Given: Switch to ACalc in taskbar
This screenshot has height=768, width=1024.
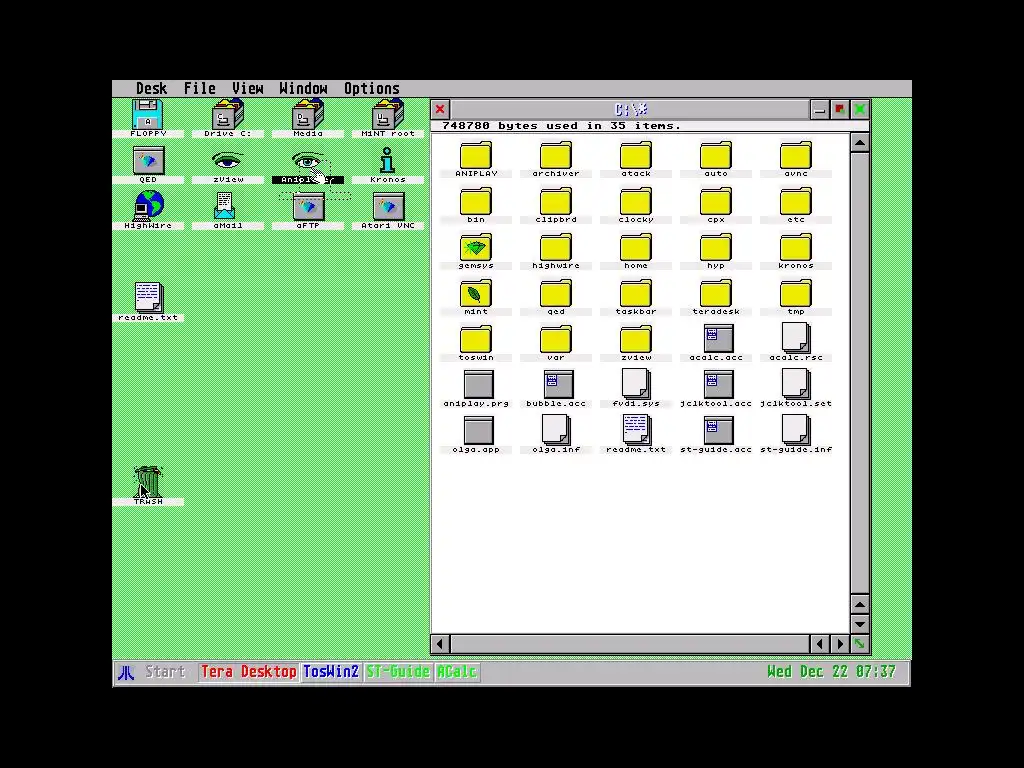Looking at the screenshot, I should click(x=457, y=672).
